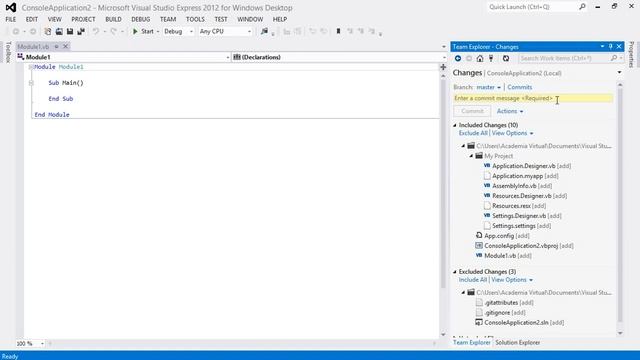640x360 pixels.
Task: Click the Save All toolbar icon
Action: (81, 31)
